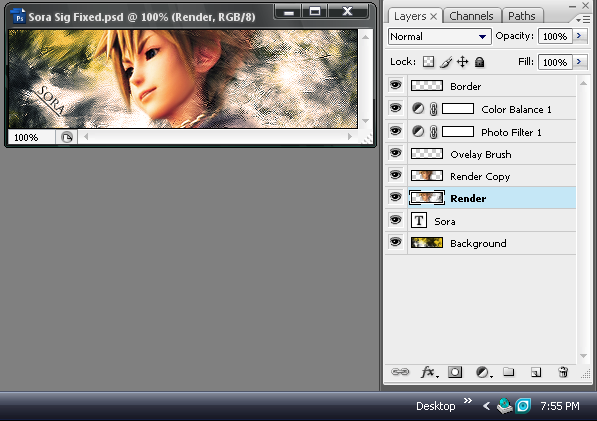Screen dimensions: 597x421
Task: Close the Layers tab with its X
Action: click(433, 16)
